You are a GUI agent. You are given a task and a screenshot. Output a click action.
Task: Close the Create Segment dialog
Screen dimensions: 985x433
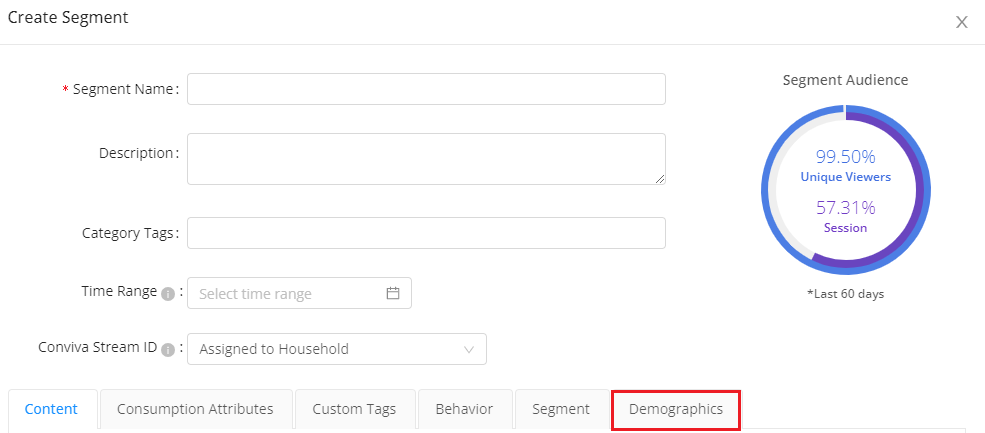click(x=961, y=23)
